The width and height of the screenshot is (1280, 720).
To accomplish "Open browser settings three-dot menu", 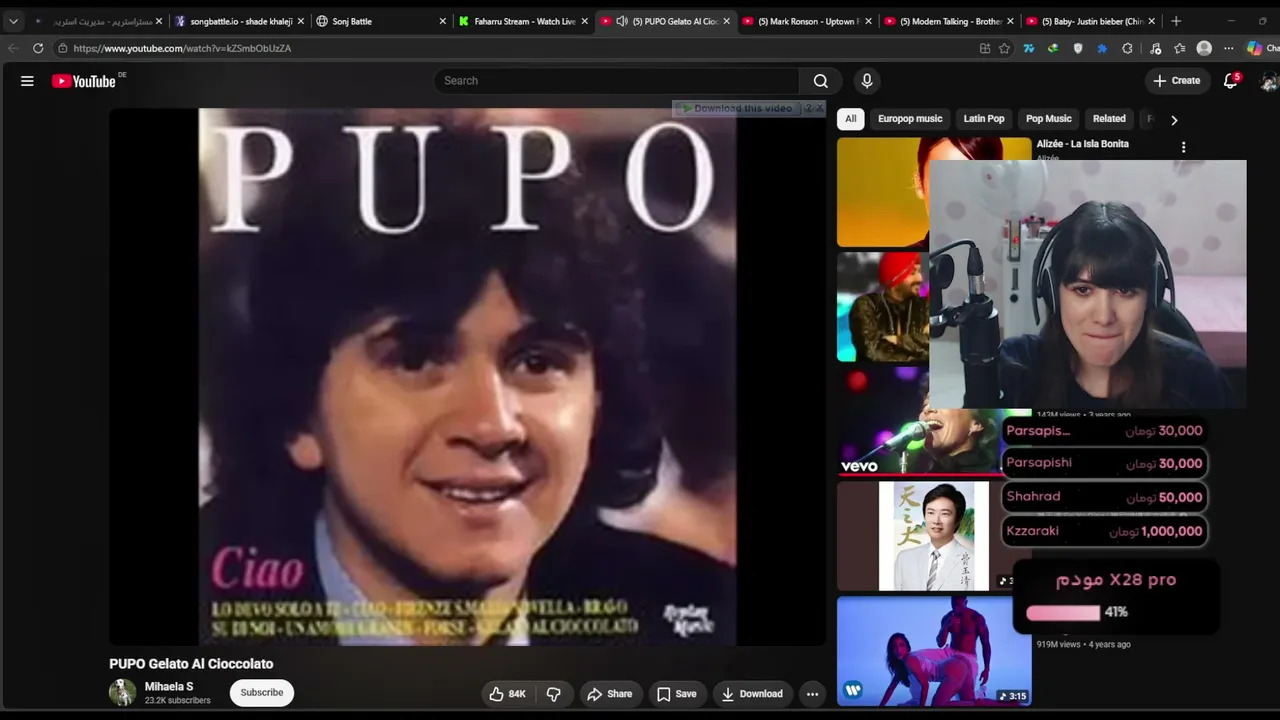I will (x=1229, y=48).
